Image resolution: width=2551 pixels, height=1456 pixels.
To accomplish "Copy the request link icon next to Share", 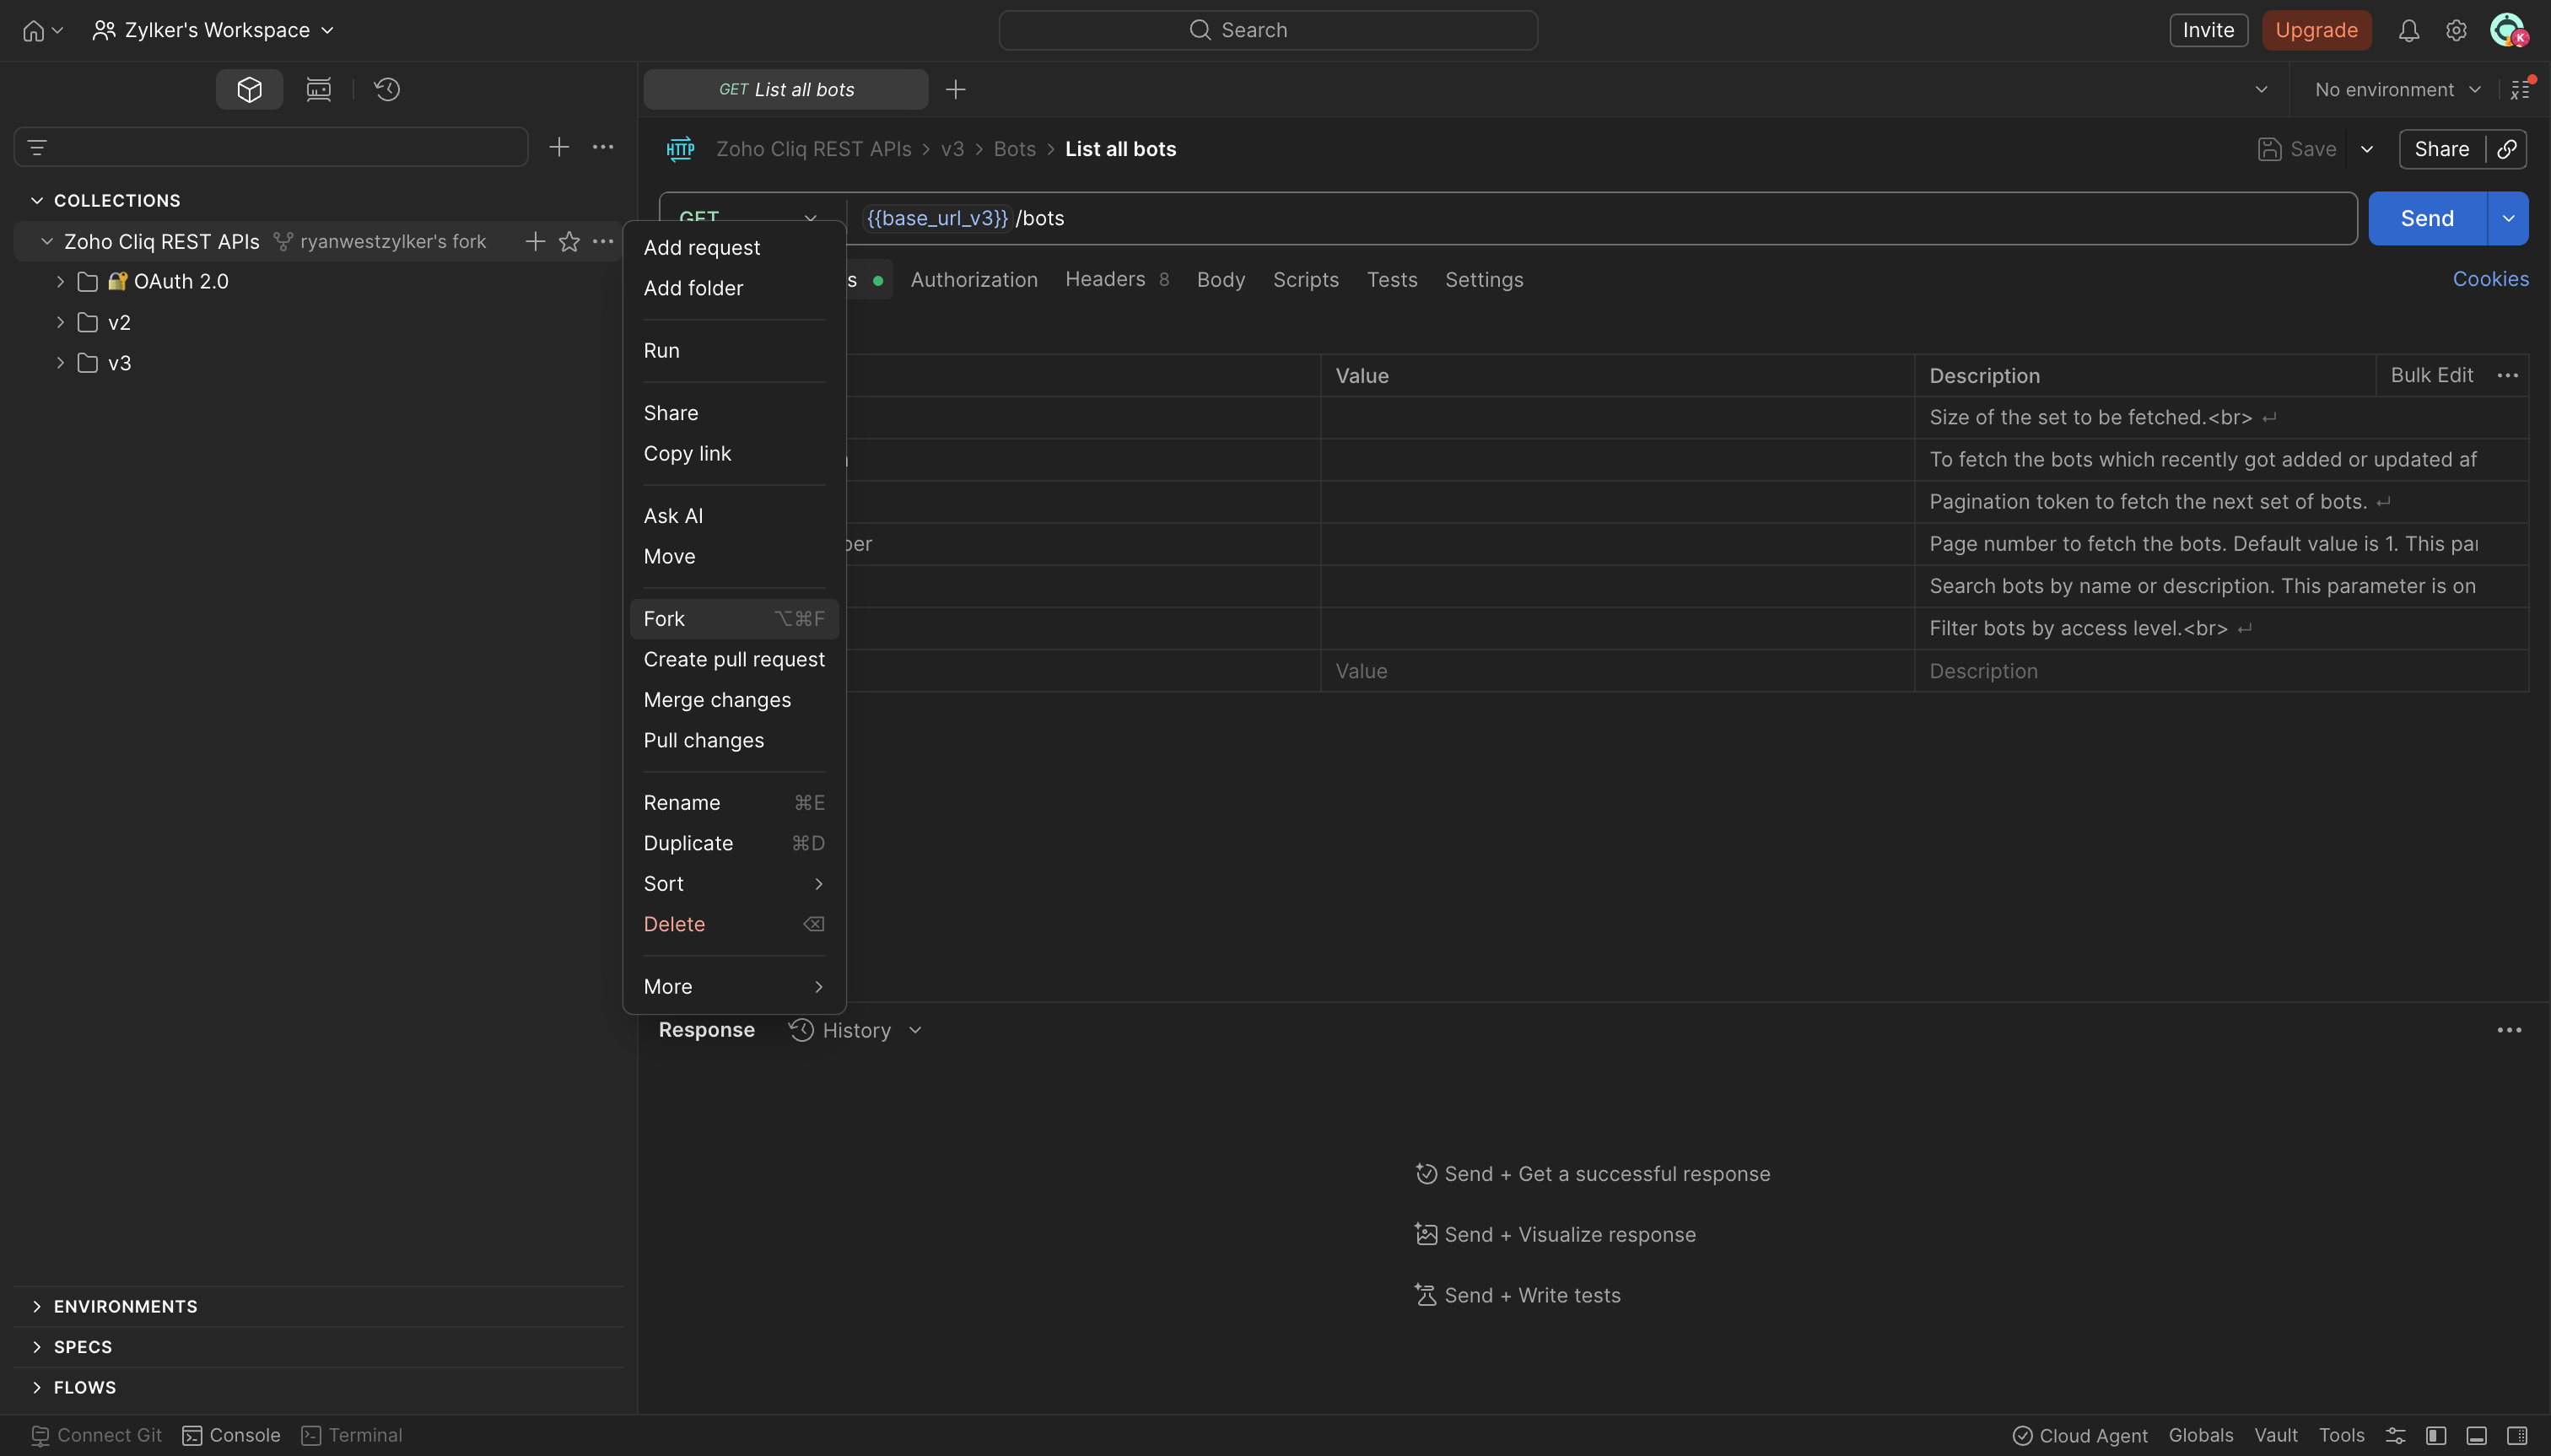I will (2507, 149).
